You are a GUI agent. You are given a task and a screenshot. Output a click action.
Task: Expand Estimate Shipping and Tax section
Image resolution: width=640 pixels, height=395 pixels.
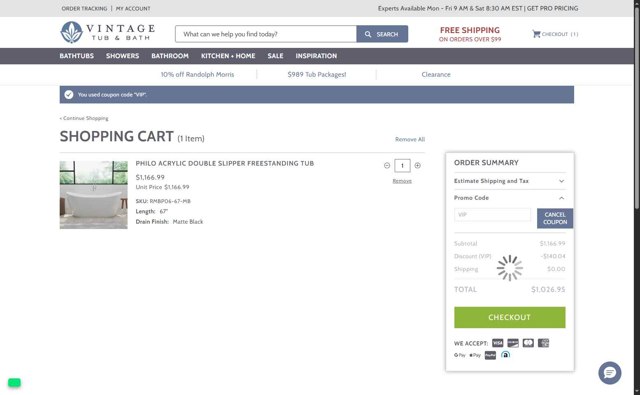tap(509, 181)
